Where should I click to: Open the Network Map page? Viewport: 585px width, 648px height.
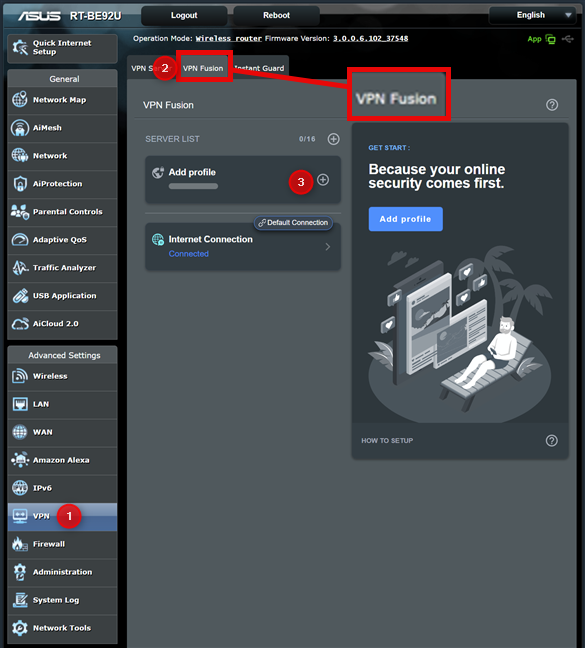tap(62, 100)
